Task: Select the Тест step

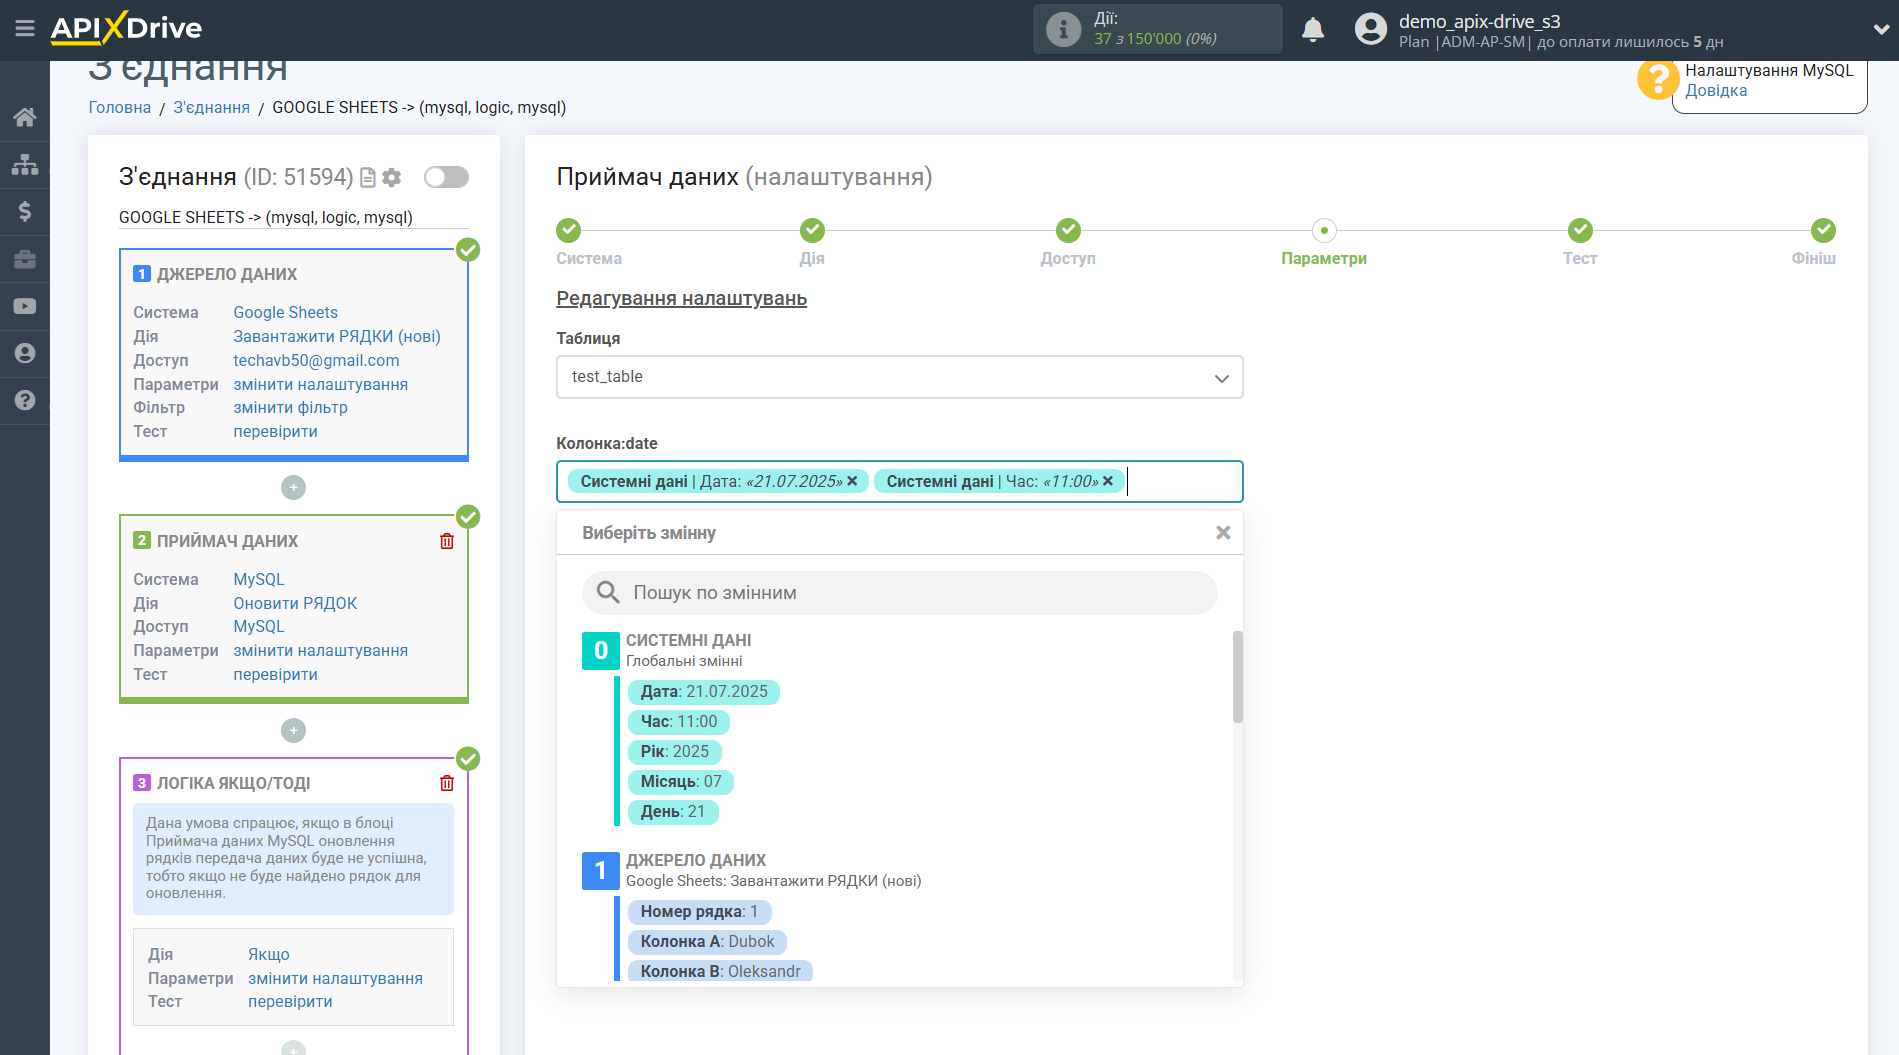Action: (x=1580, y=231)
